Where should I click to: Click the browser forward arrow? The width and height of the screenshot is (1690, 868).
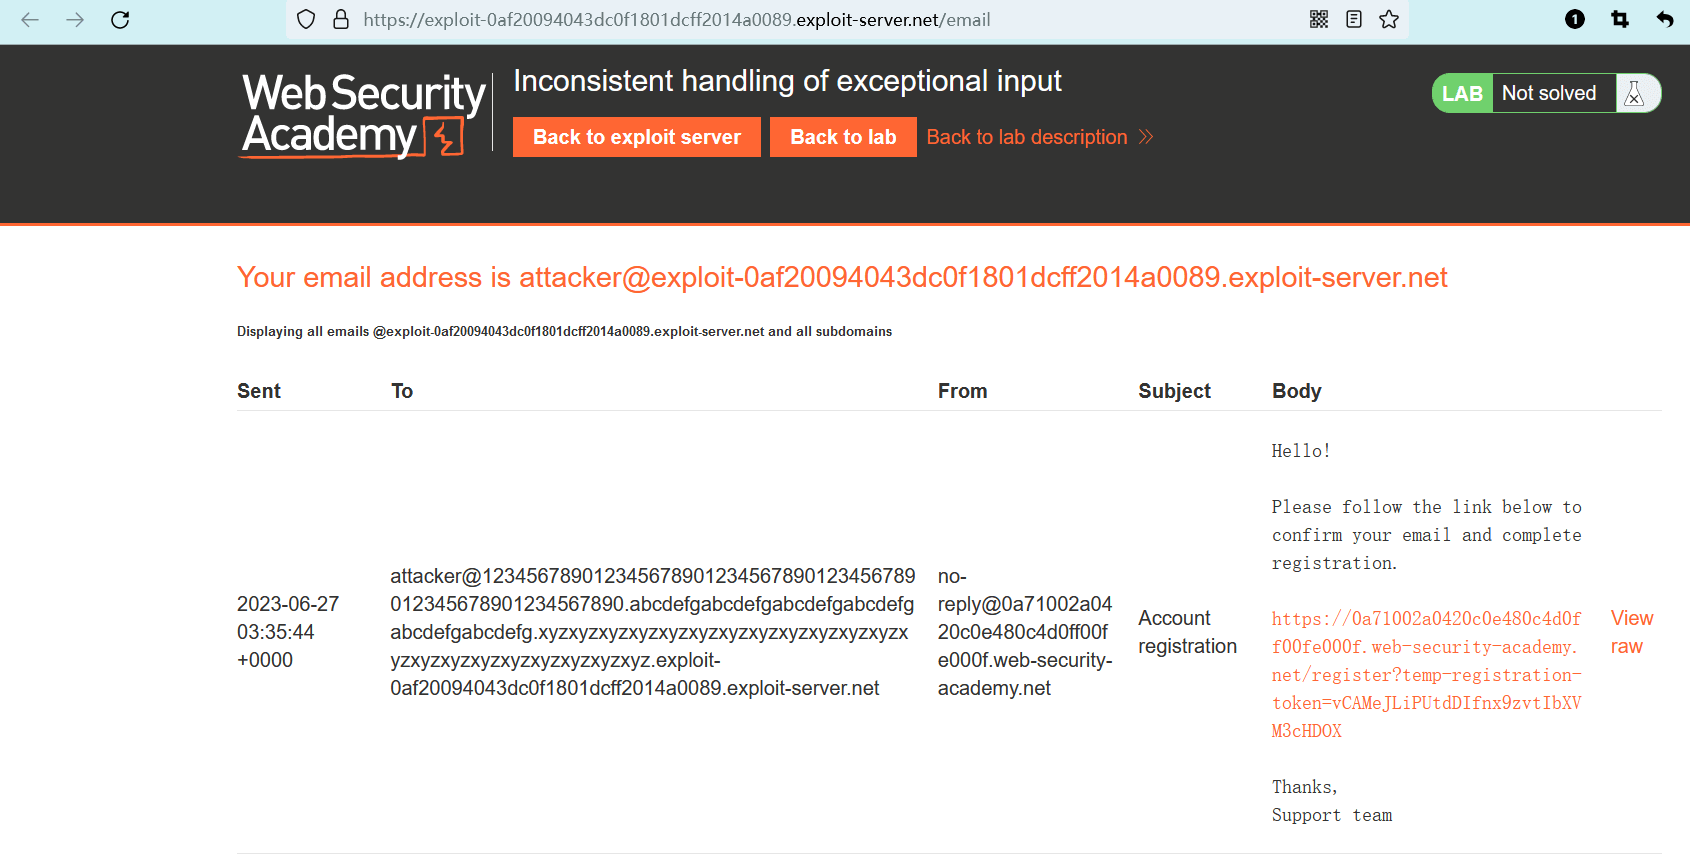point(75,20)
